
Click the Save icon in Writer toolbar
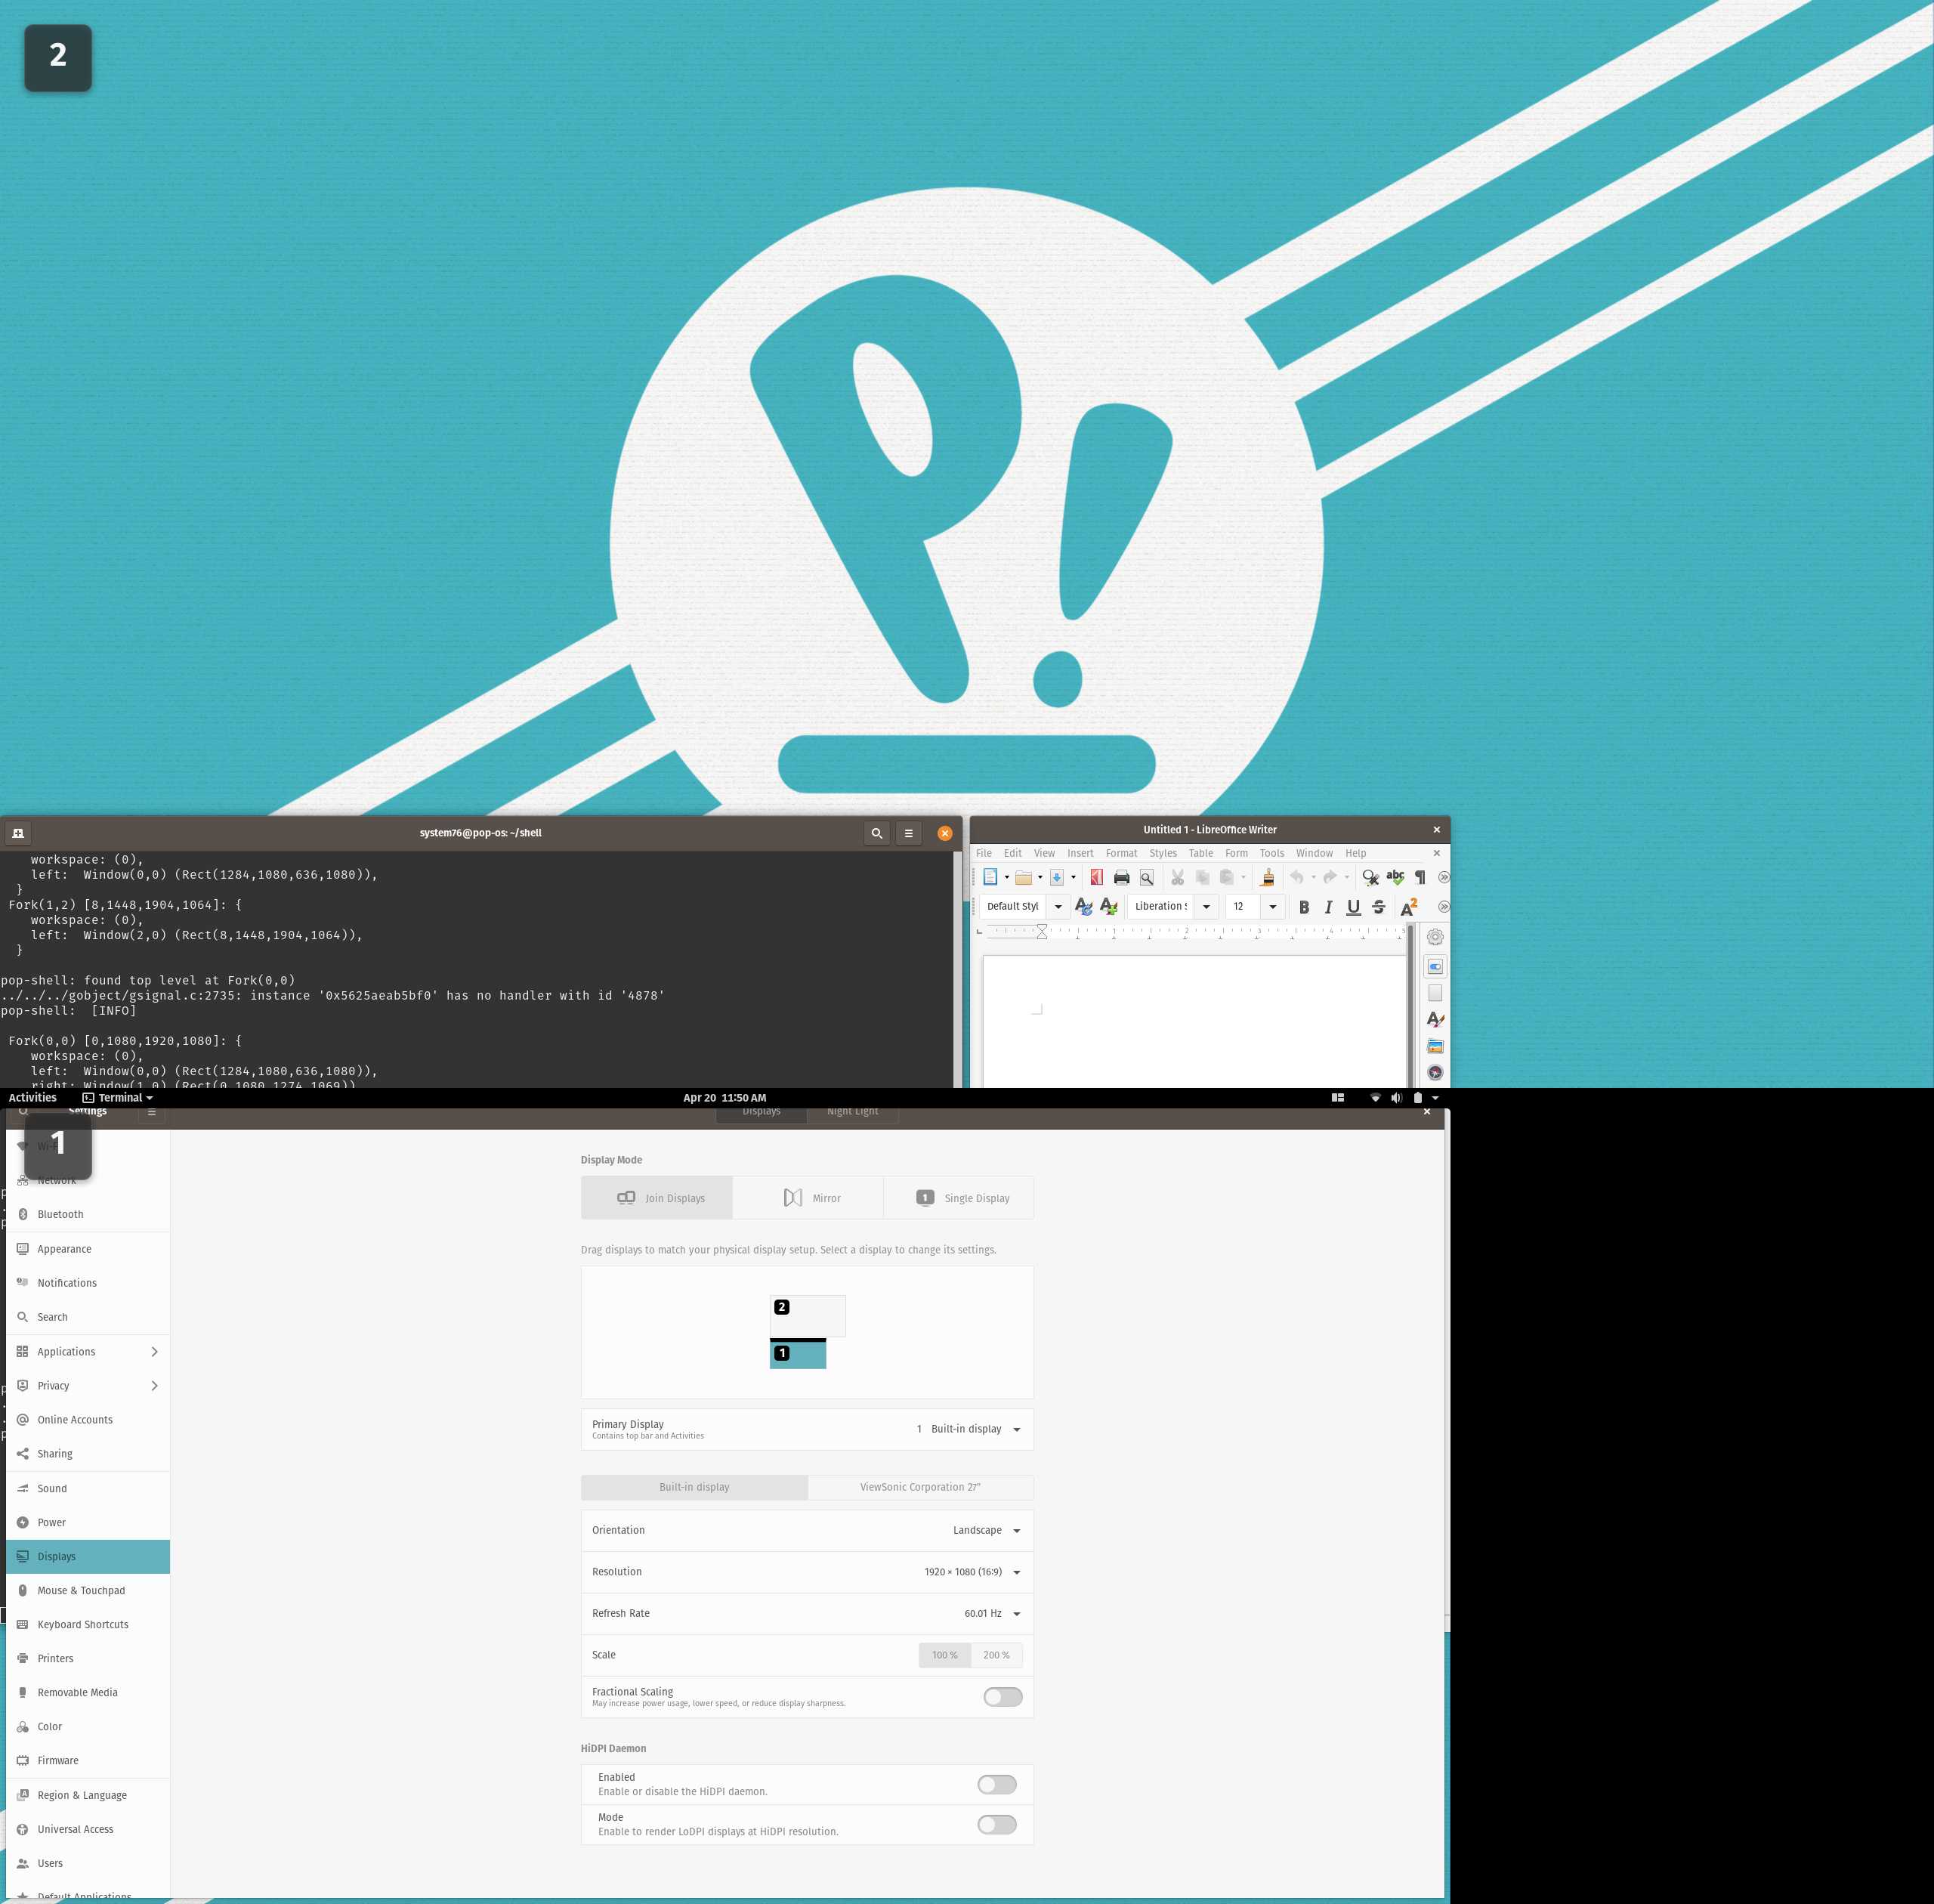tap(1056, 877)
